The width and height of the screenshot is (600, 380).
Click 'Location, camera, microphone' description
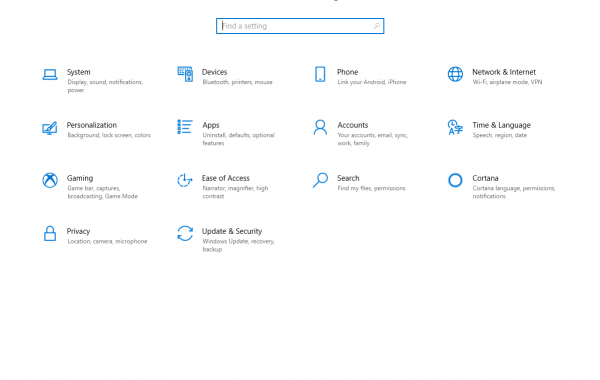click(107, 241)
